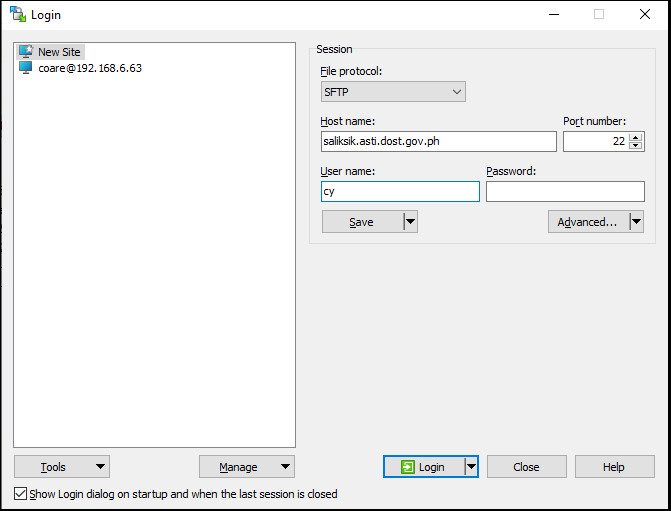
Task: Click the coare@192.168.6.63 site icon
Action: coord(26,68)
